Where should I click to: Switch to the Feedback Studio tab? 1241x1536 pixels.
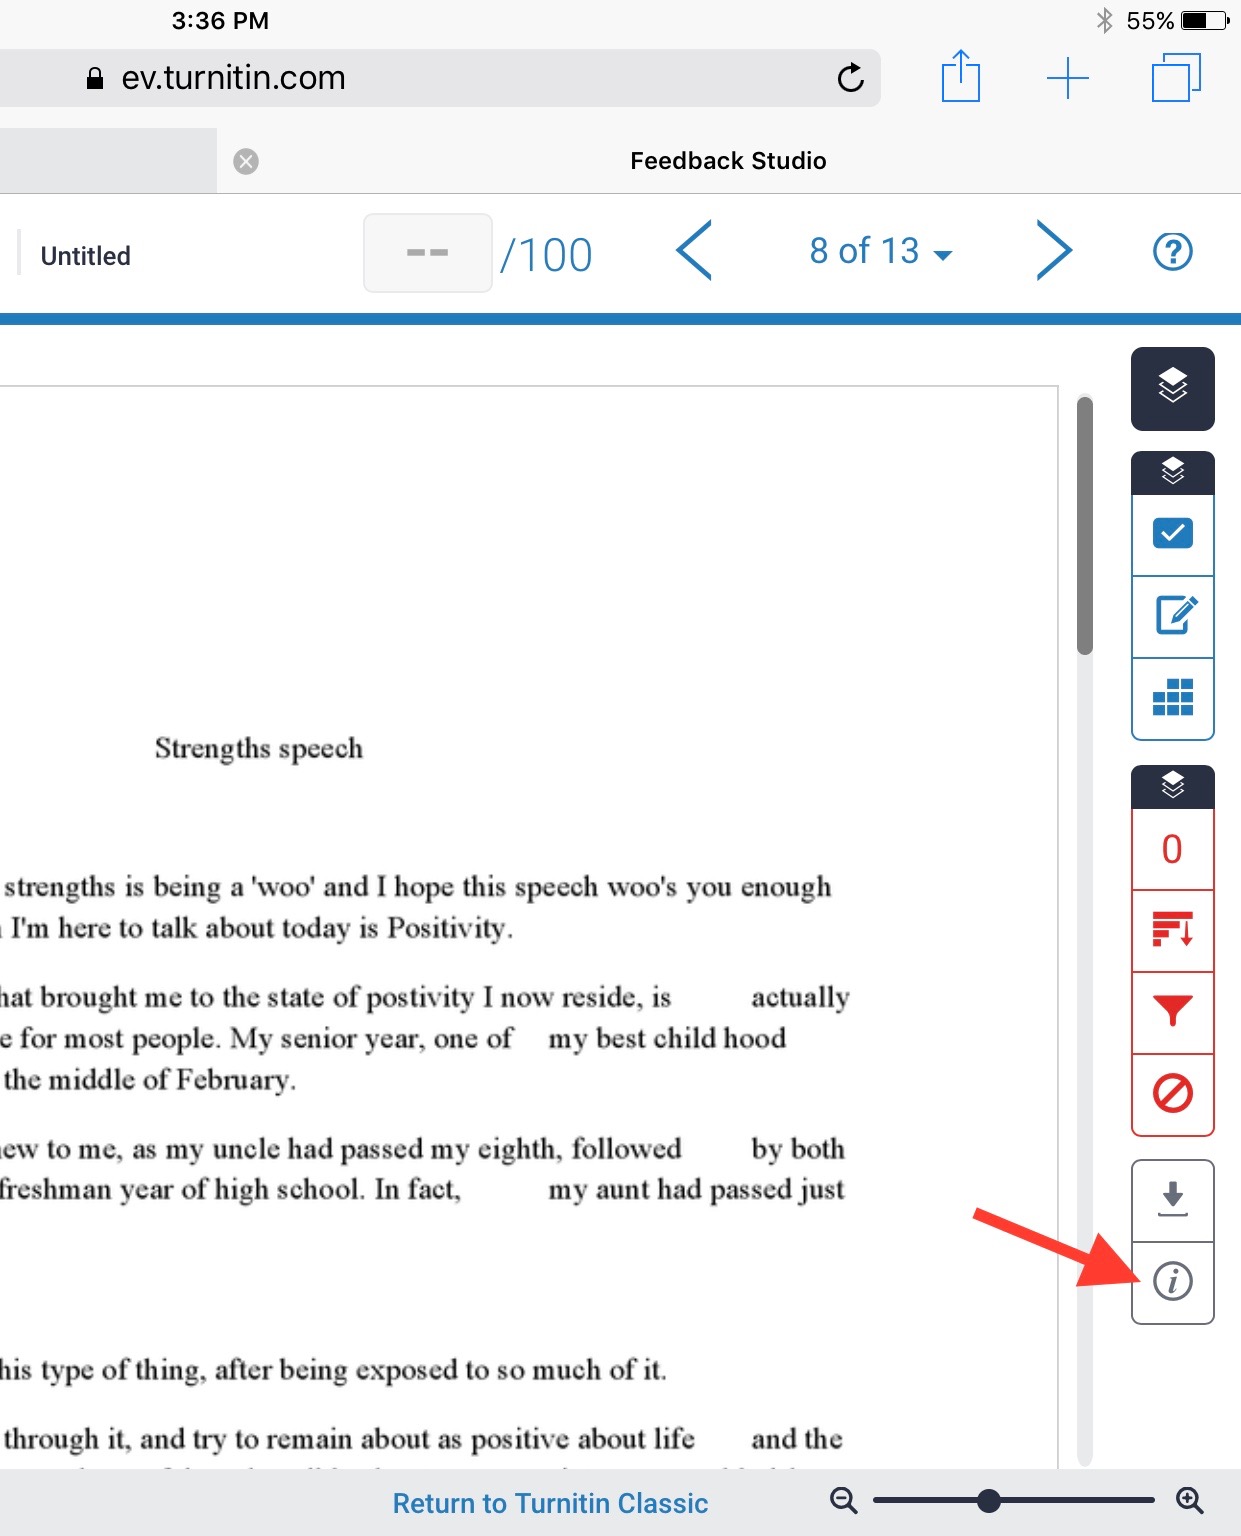point(727,160)
